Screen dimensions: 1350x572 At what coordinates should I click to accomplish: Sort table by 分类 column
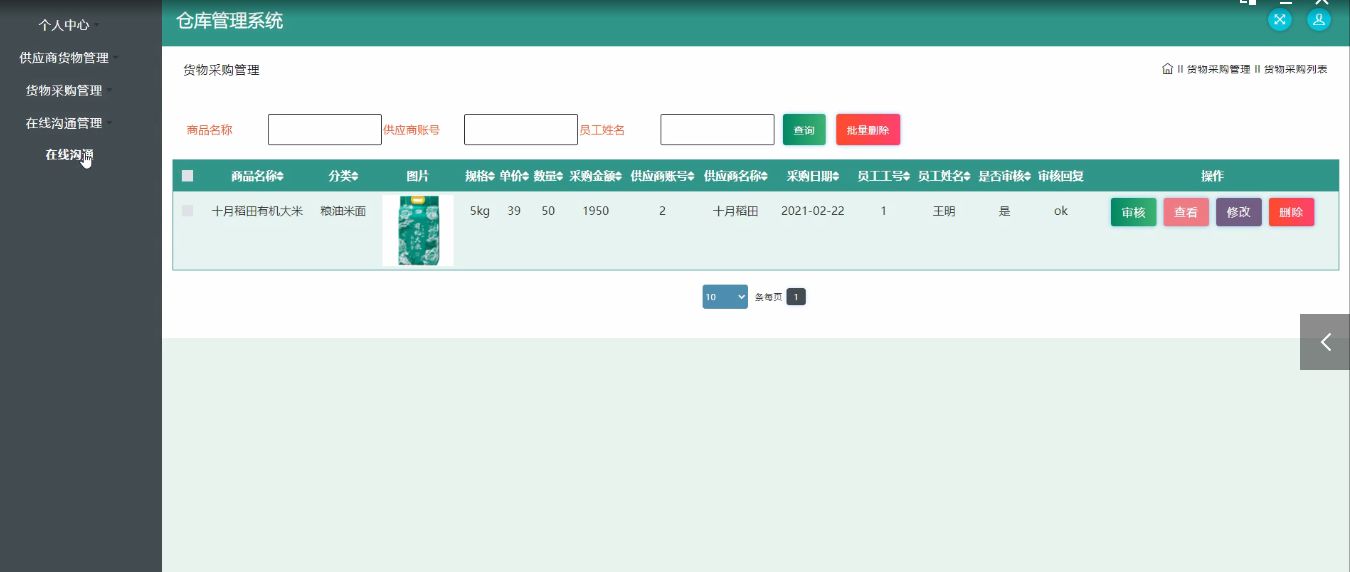click(343, 176)
